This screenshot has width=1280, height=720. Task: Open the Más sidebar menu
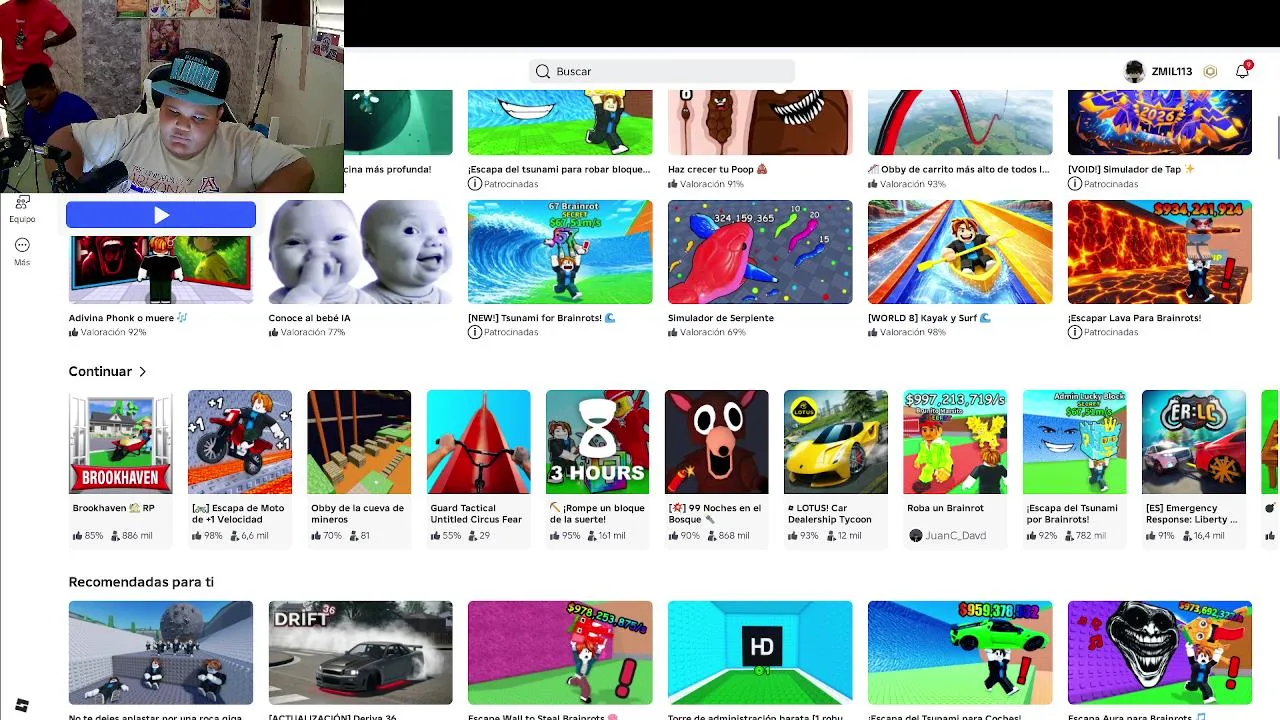click(22, 251)
